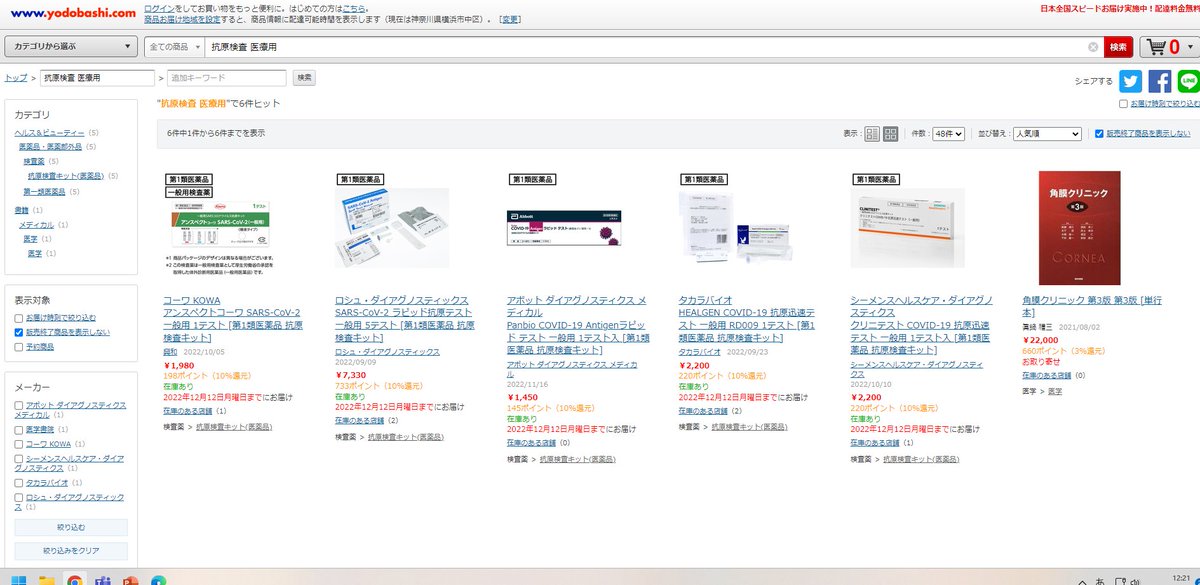
Task: Untick 販売終了商品を表示しない in the 表示対象 panel
Action: tap(19, 332)
